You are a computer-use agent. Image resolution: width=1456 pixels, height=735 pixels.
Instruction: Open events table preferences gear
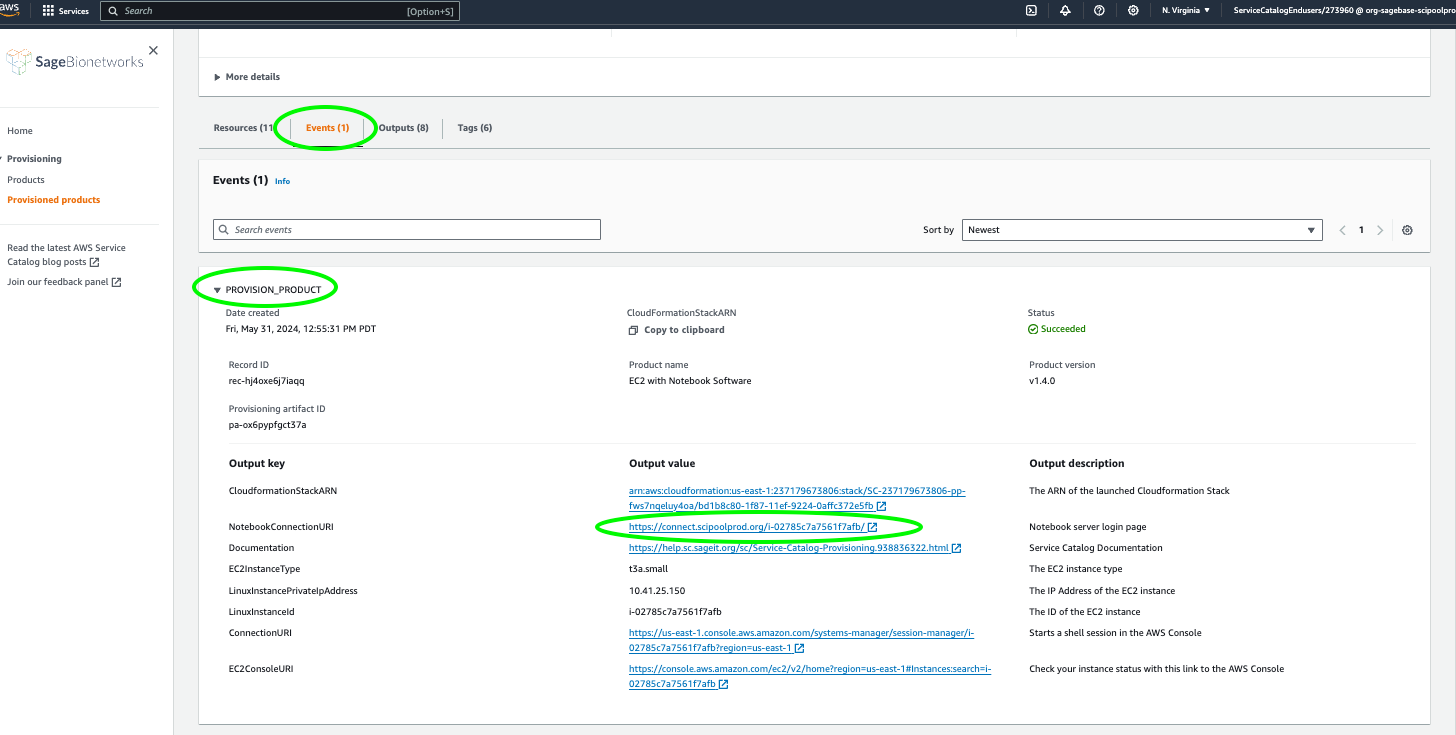(1407, 230)
